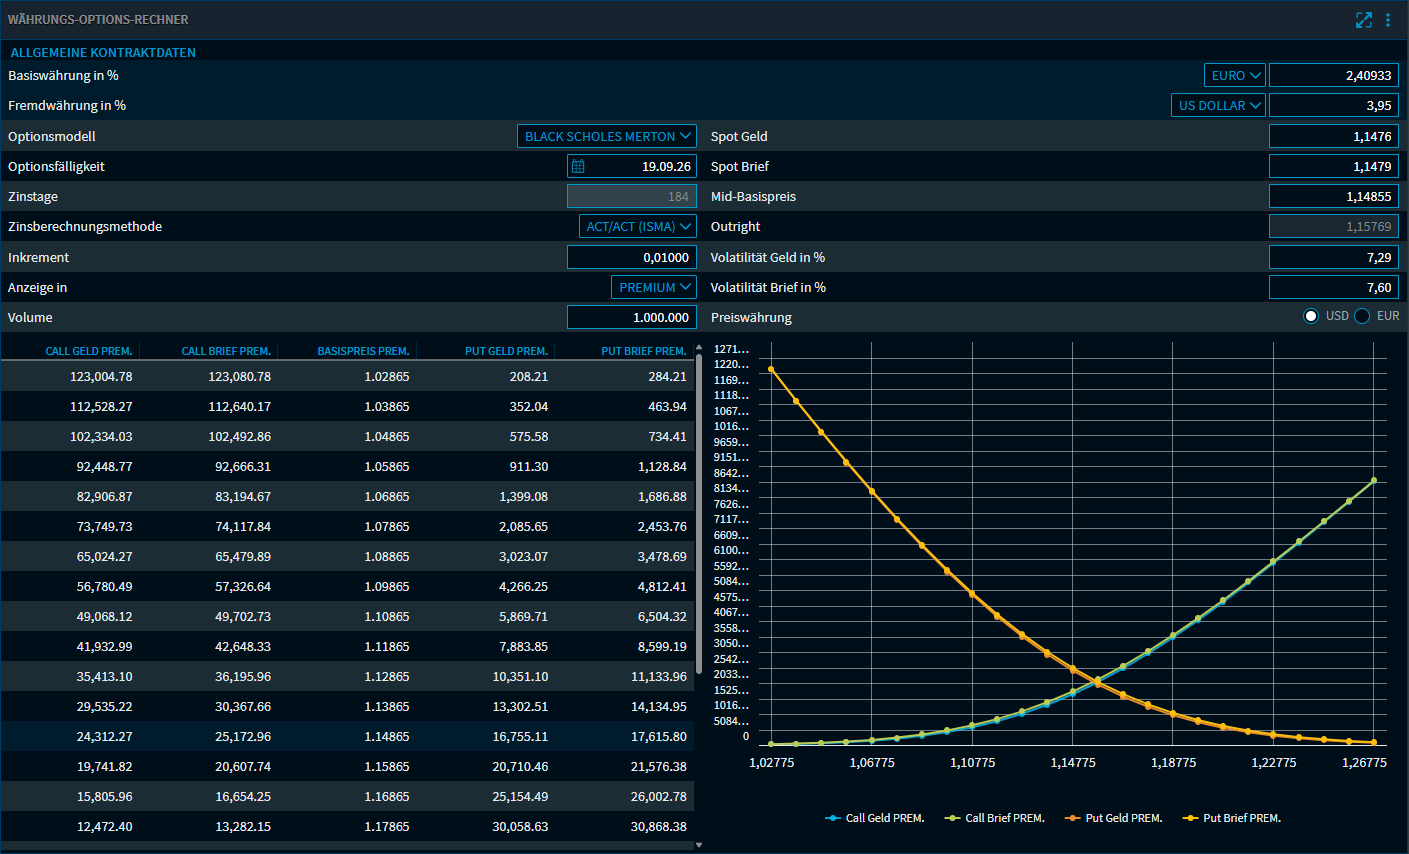
Task: Select the Volatilität Geld in % field
Action: coord(1334,257)
